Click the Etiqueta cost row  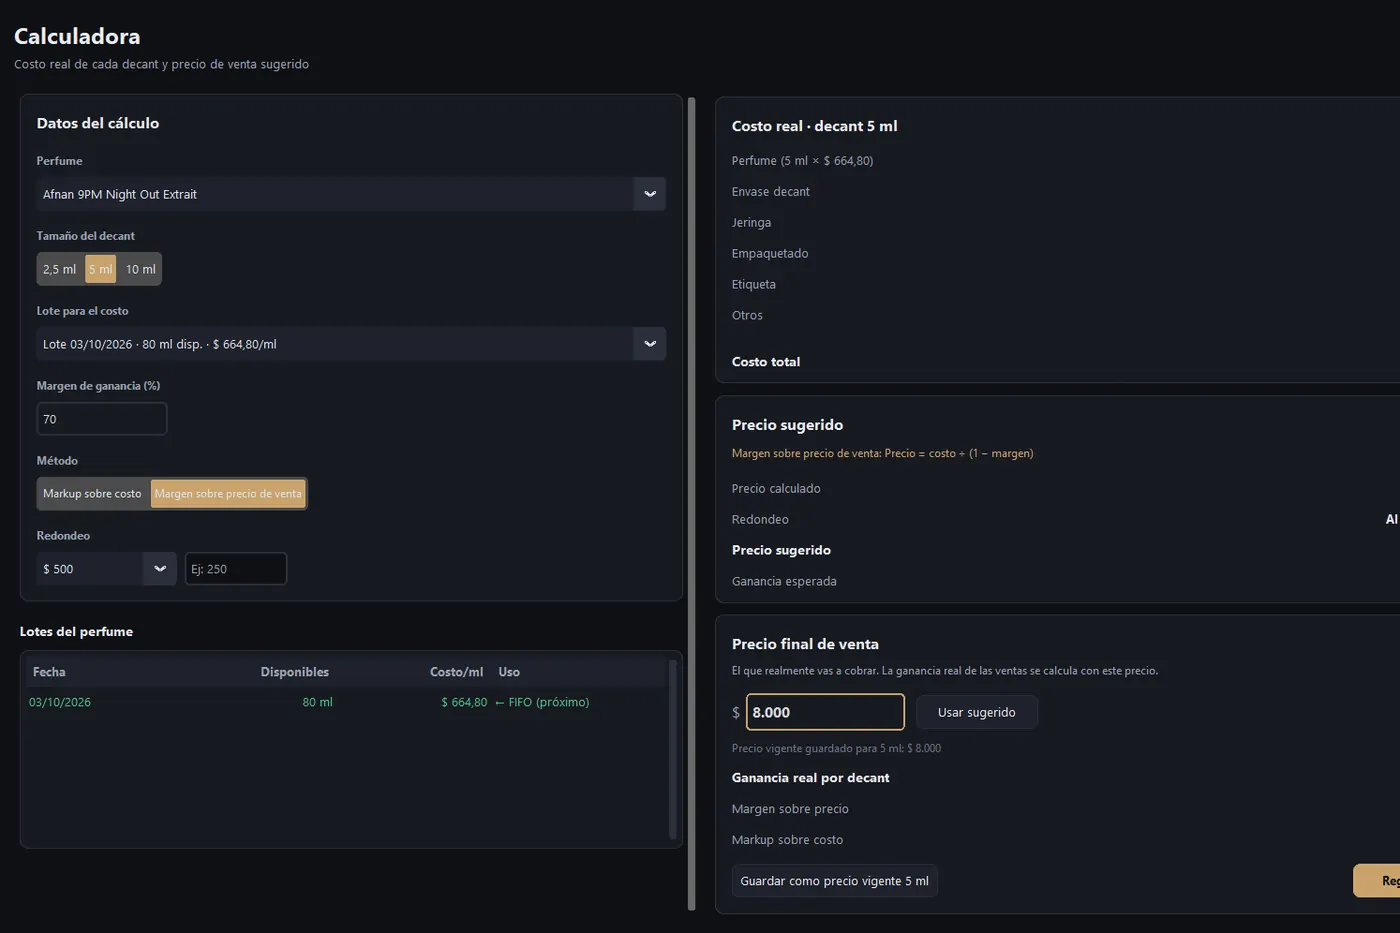coord(754,285)
